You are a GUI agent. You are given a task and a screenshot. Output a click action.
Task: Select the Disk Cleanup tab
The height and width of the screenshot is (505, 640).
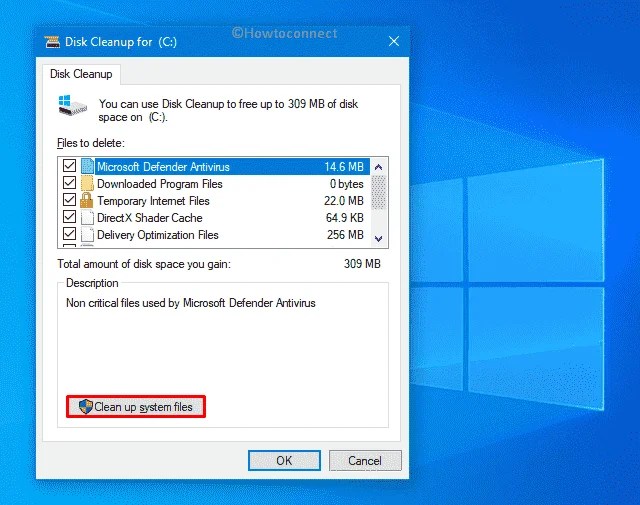[x=81, y=74]
